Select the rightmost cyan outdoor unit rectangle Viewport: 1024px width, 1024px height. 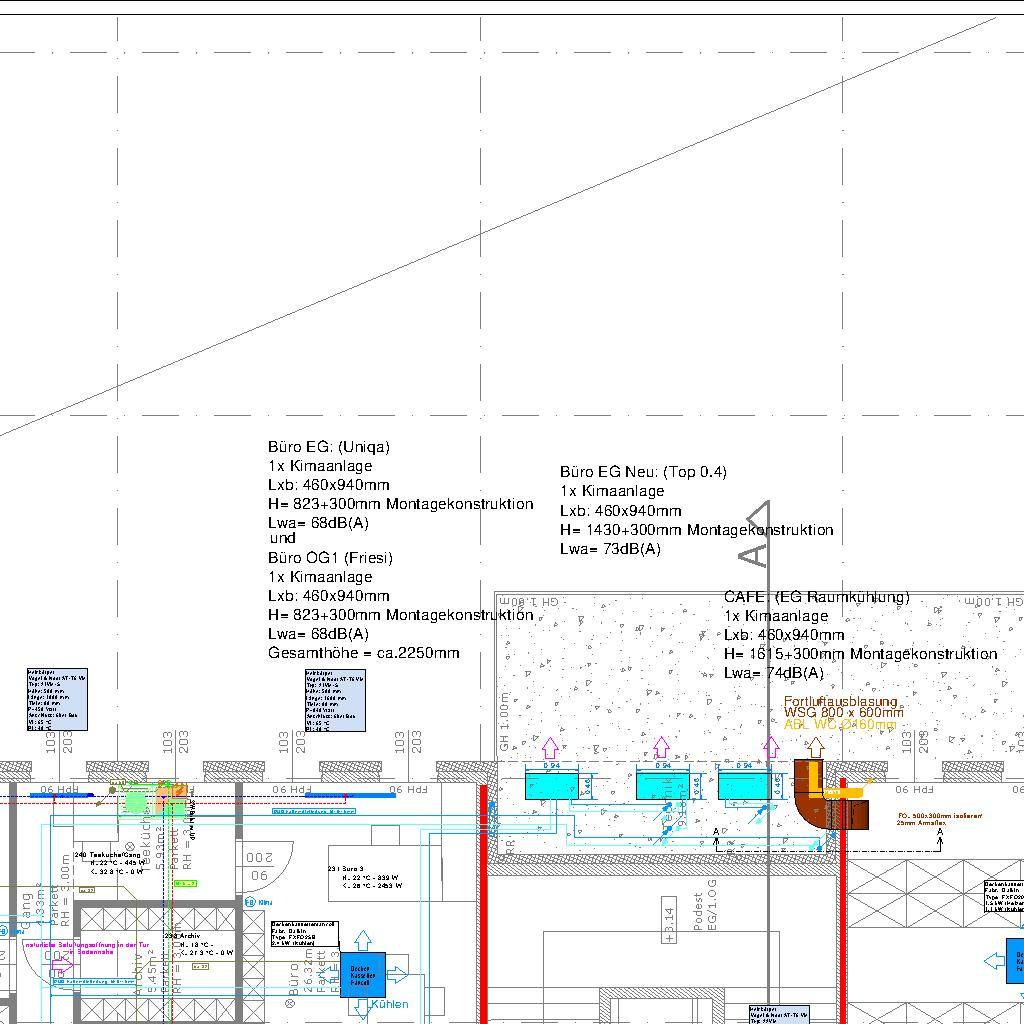[744, 786]
